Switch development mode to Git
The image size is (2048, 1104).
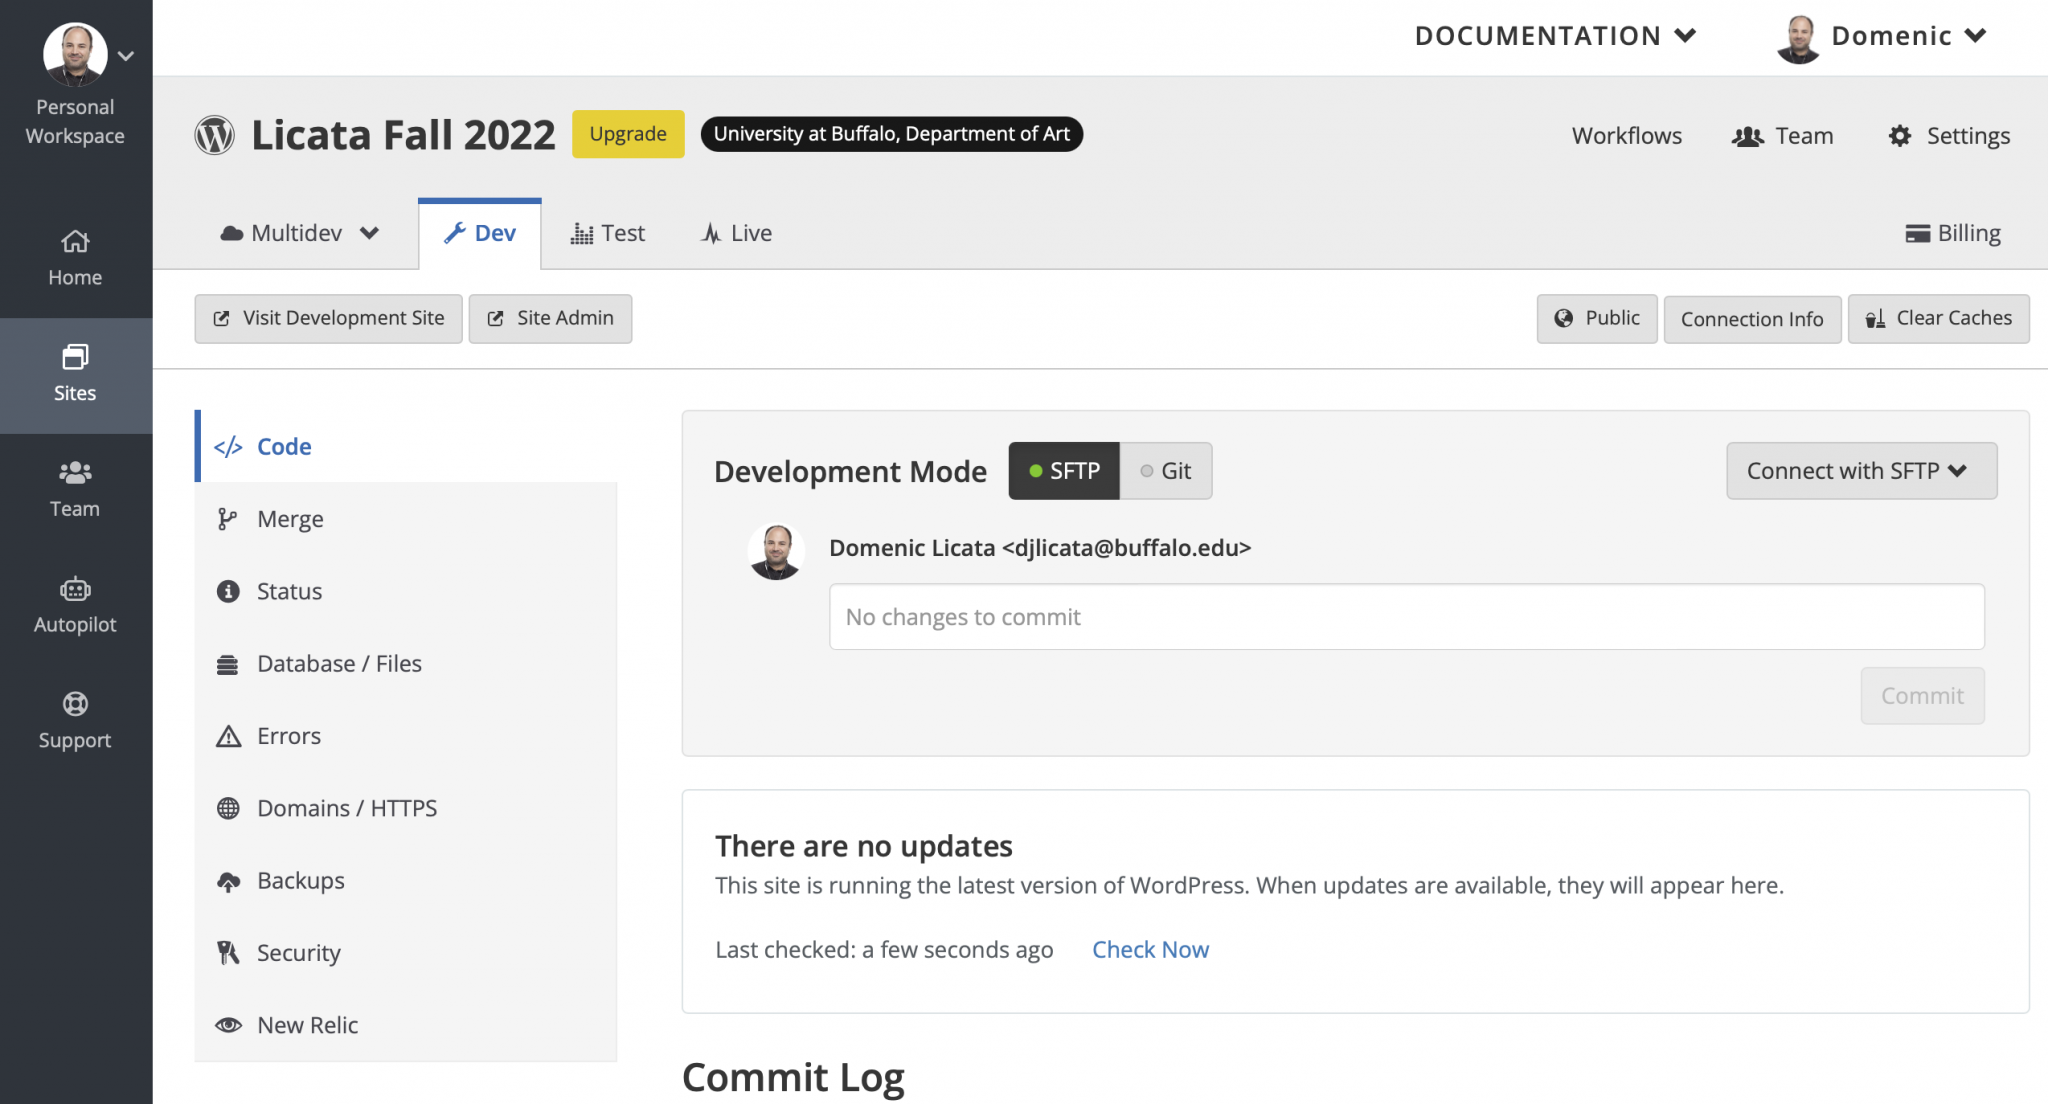point(1166,471)
